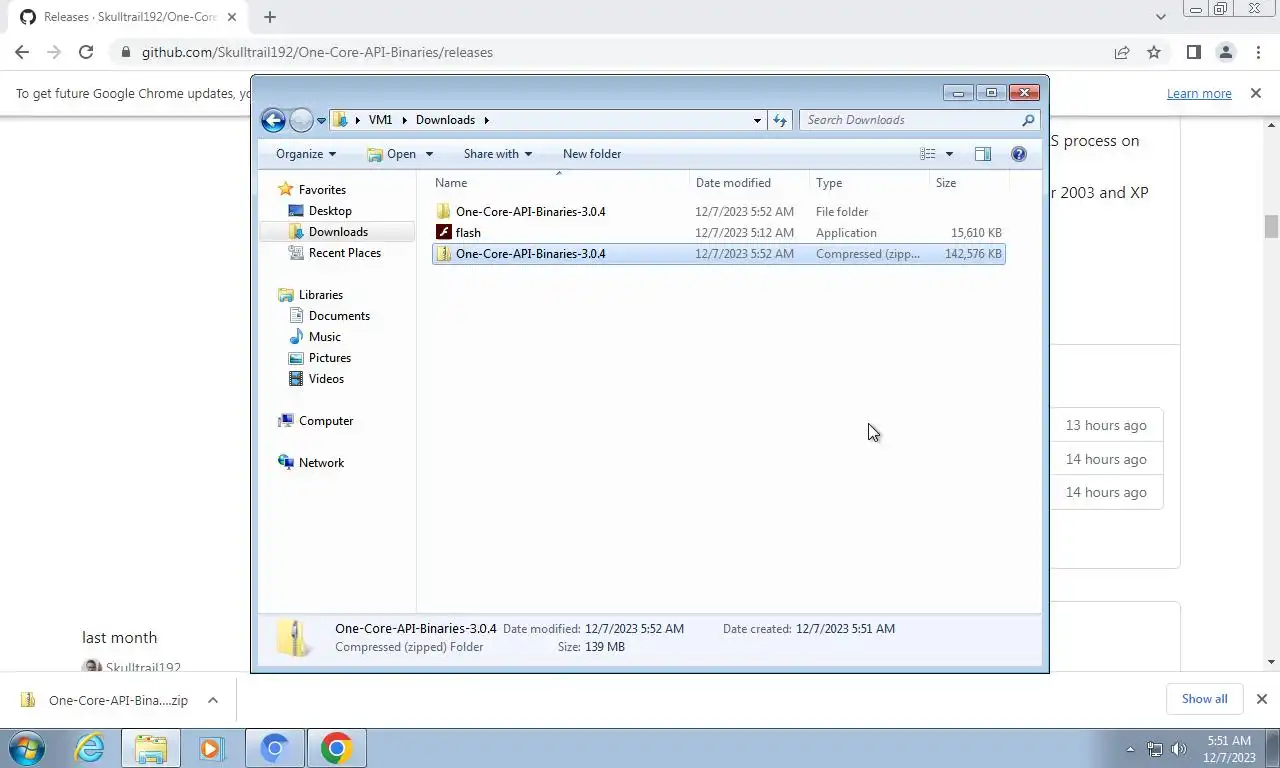Click the Chrome share page icon

point(1122,52)
